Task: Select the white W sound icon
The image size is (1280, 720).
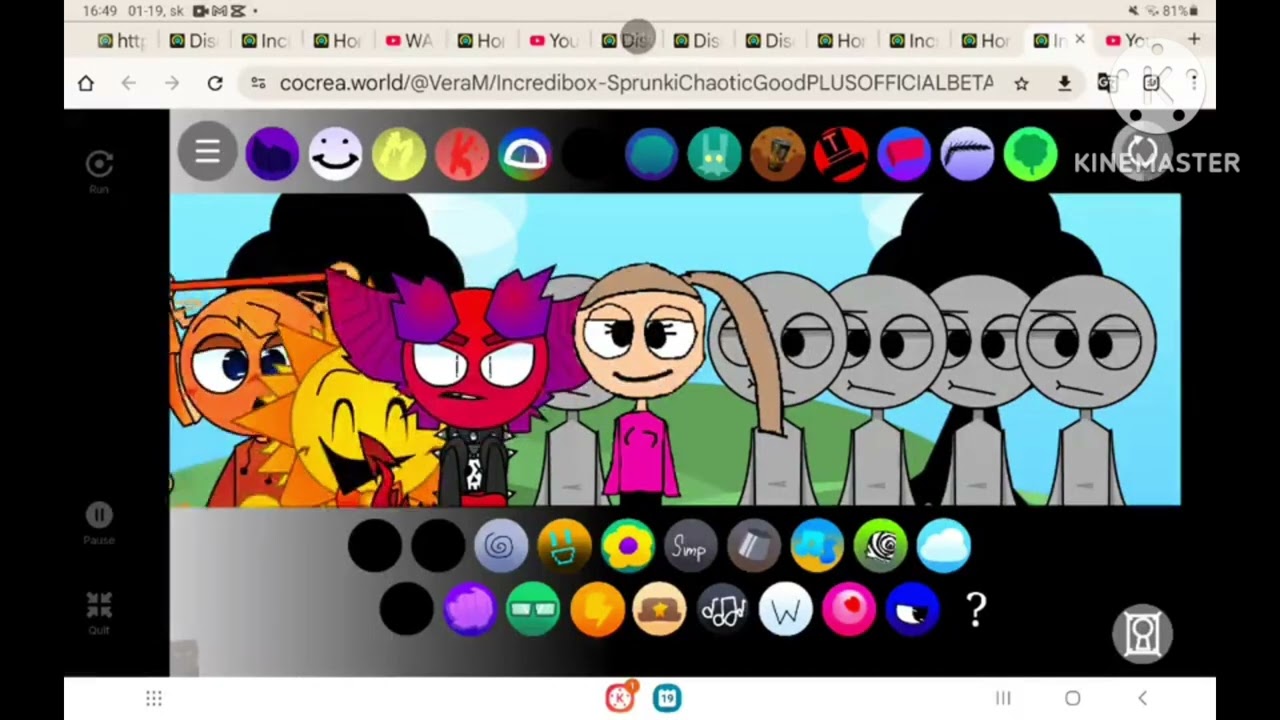Action: [786, 609]
